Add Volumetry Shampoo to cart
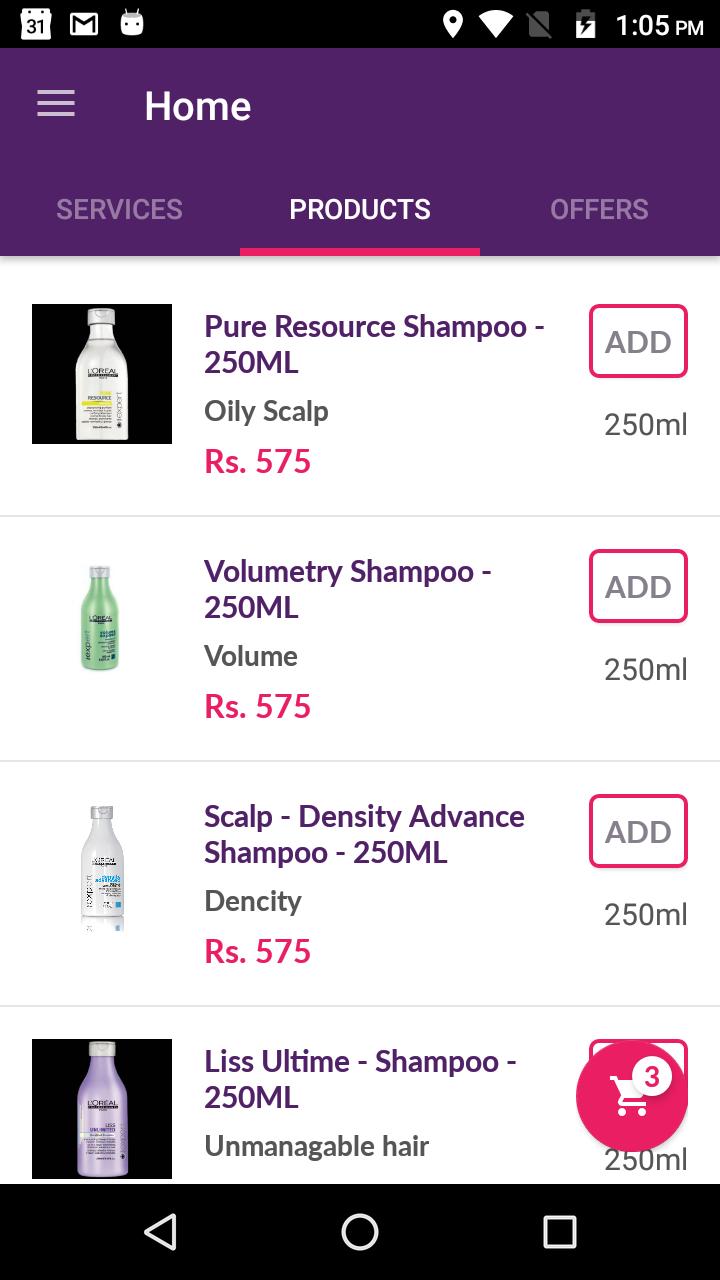Screen dimensions: 720x1280 638,586
